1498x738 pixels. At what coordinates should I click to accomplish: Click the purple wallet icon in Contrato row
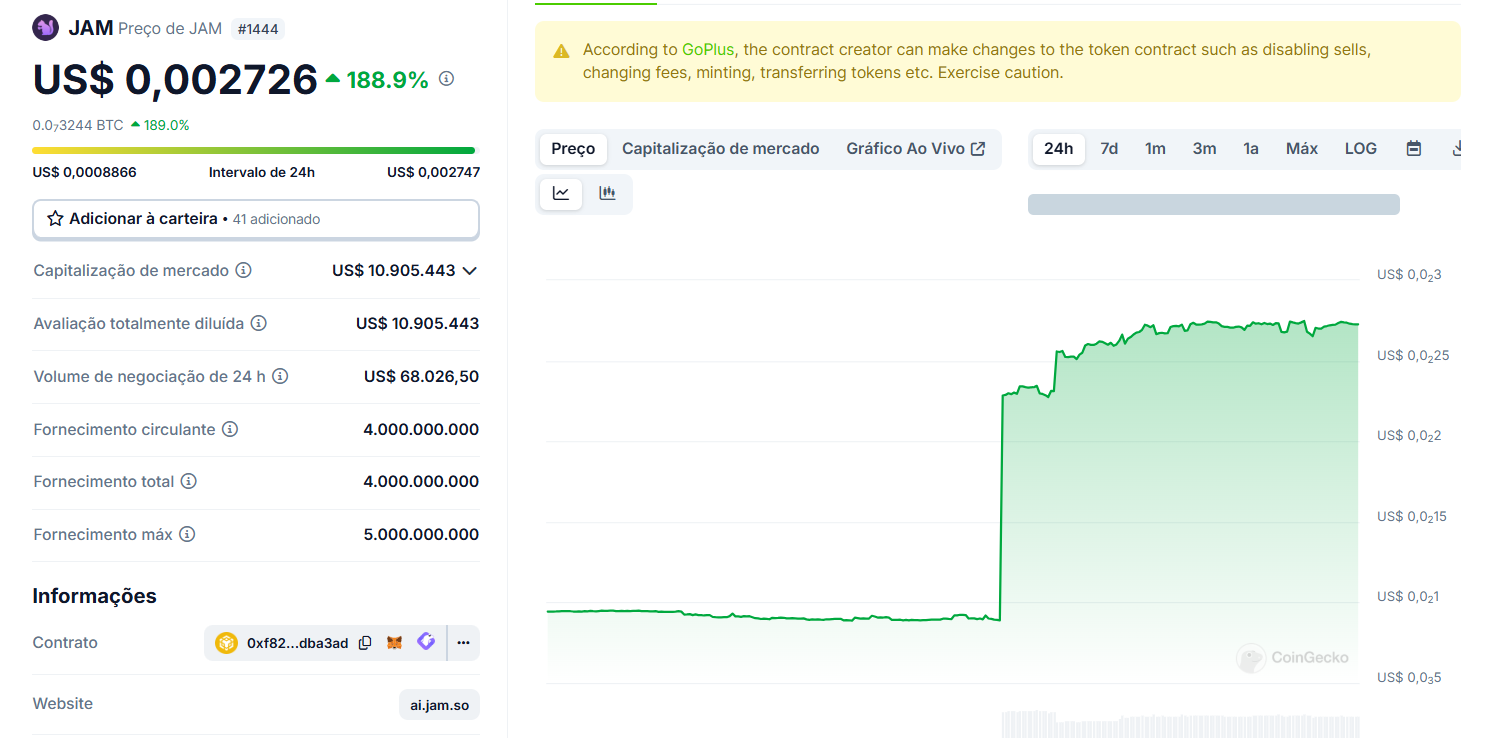pos(426,642)
